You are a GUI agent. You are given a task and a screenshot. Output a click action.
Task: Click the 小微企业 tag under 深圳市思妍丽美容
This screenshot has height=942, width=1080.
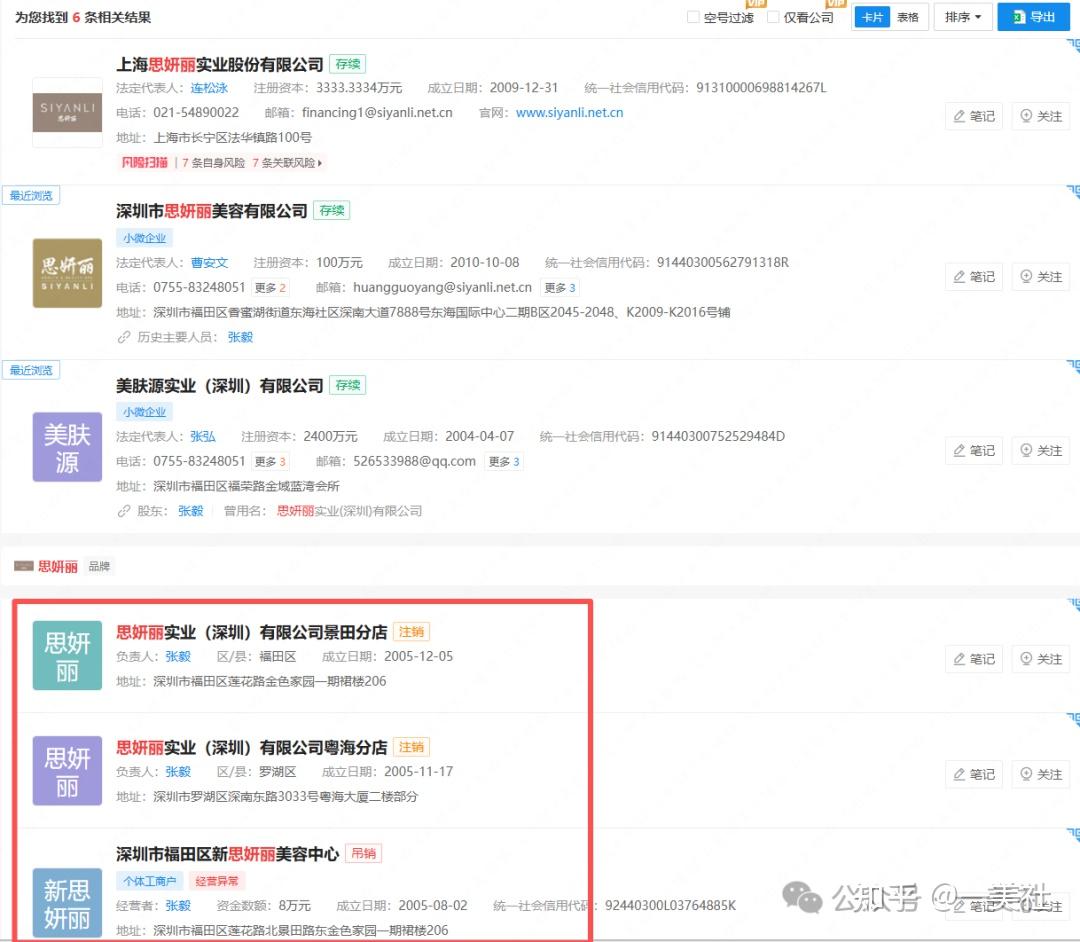[145, 238]
